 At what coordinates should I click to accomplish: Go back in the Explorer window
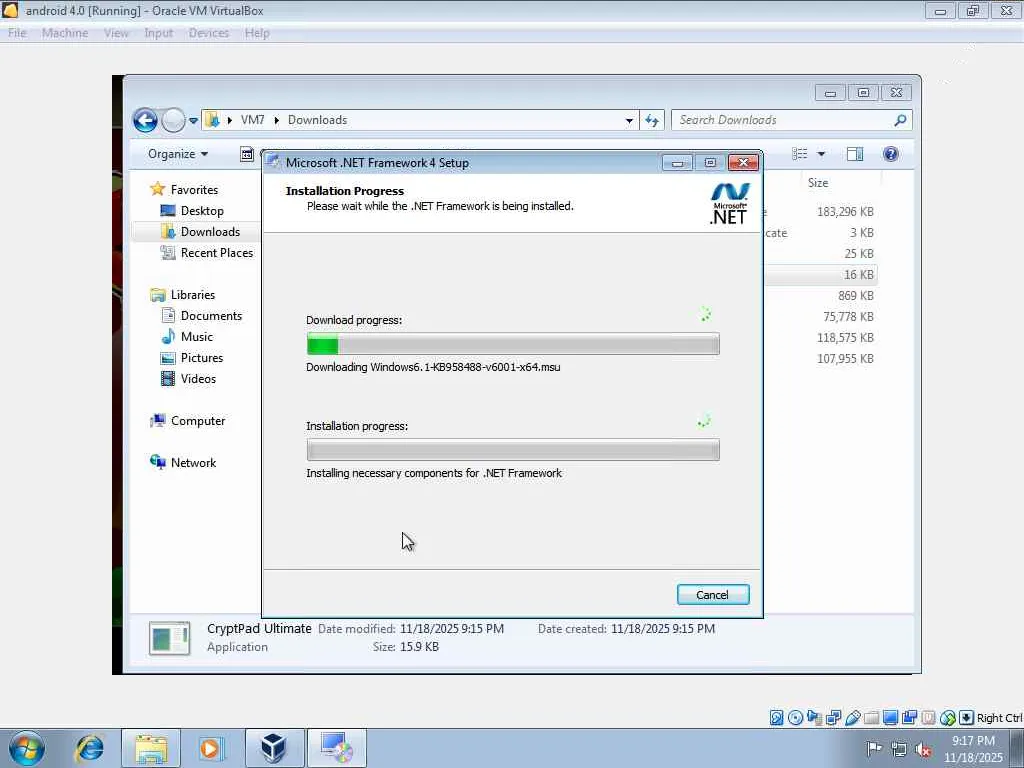145,120
